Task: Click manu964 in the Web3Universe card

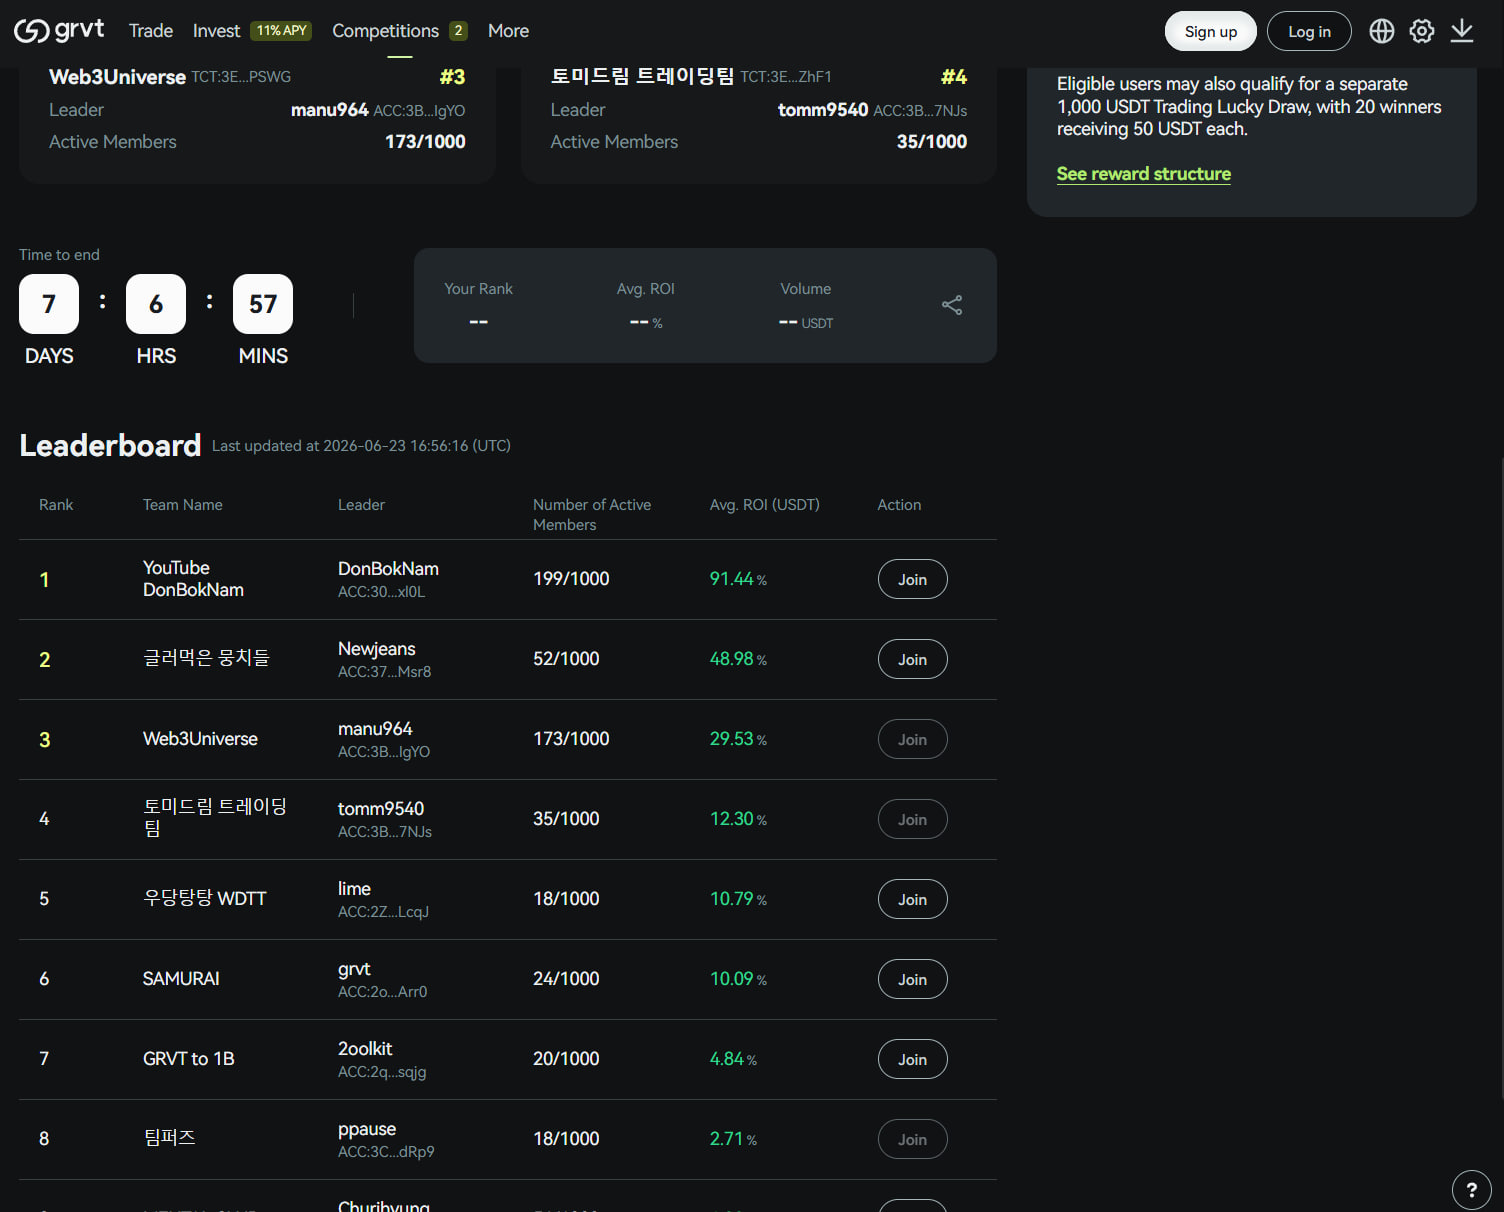Action: point(329,110)
